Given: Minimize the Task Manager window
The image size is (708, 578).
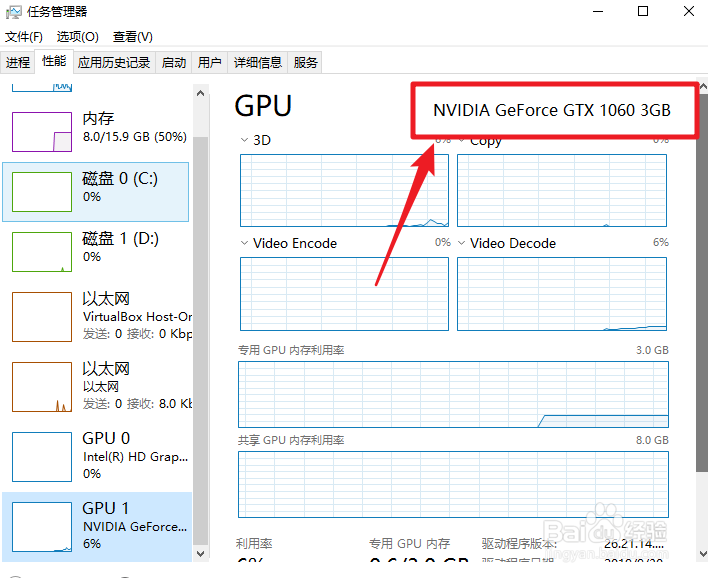Looking at the screenshot, I should coord(598,11).
